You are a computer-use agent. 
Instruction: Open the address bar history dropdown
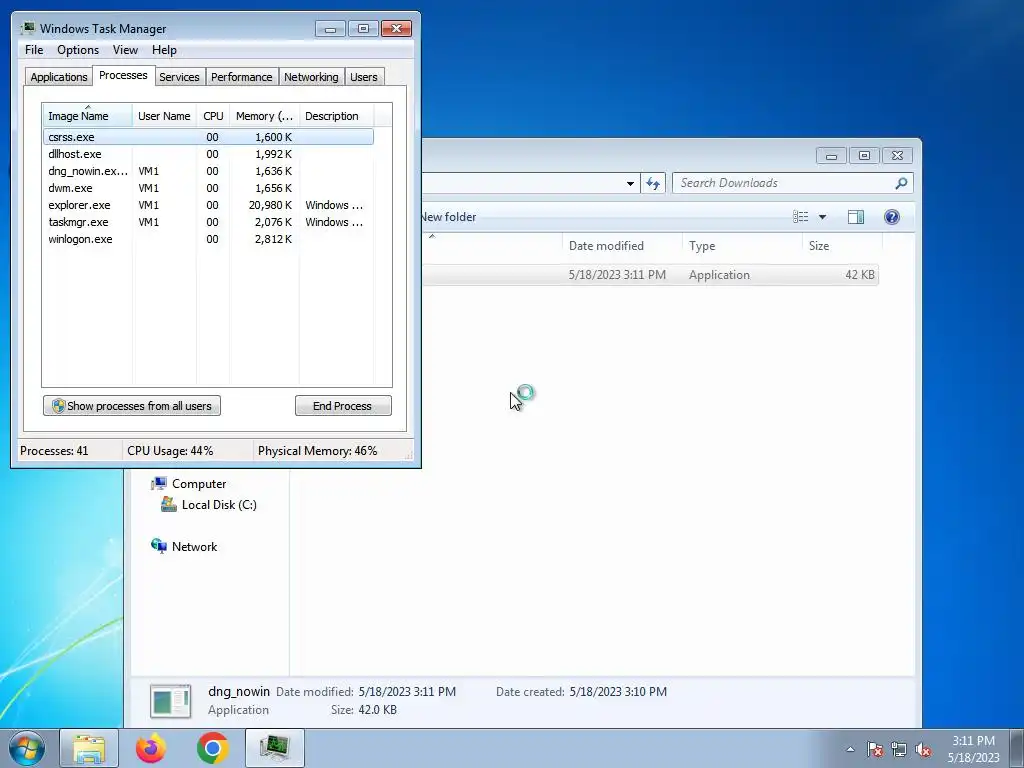point(630,184)
